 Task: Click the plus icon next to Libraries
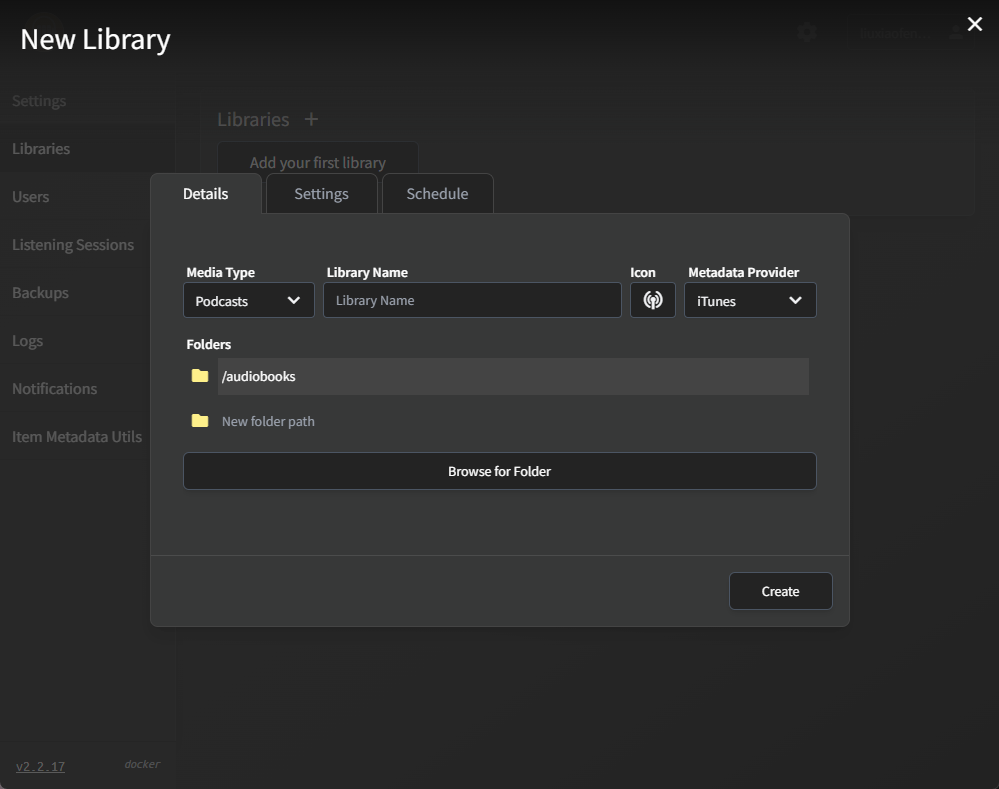pyautogui.click(x=311, y=119)
